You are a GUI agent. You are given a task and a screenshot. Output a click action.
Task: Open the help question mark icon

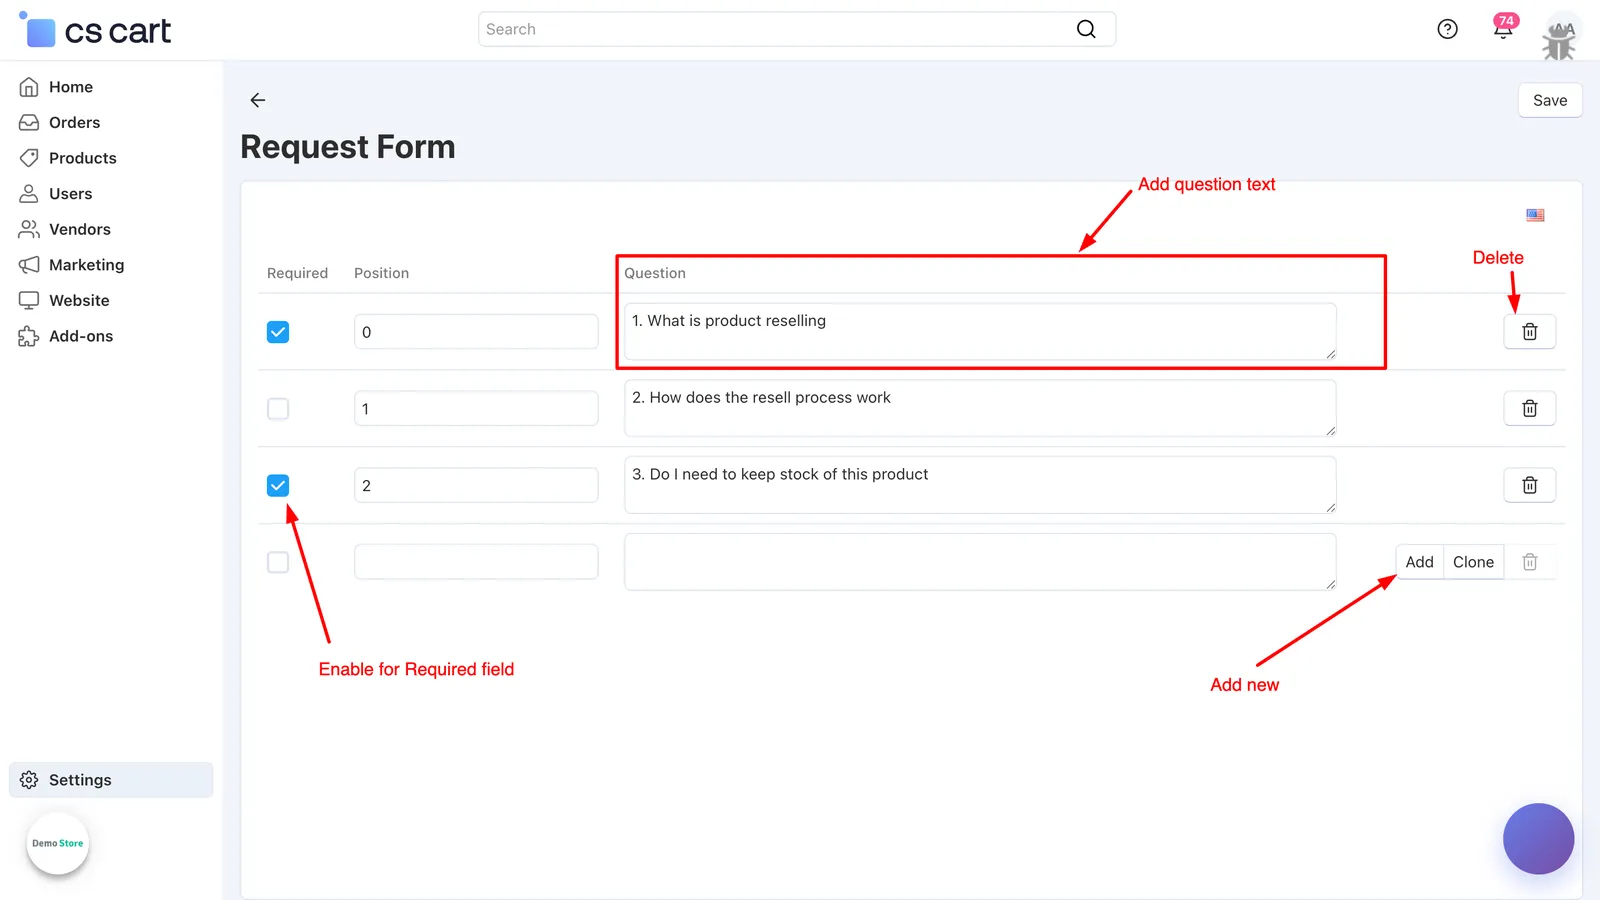pos(1447,29)
